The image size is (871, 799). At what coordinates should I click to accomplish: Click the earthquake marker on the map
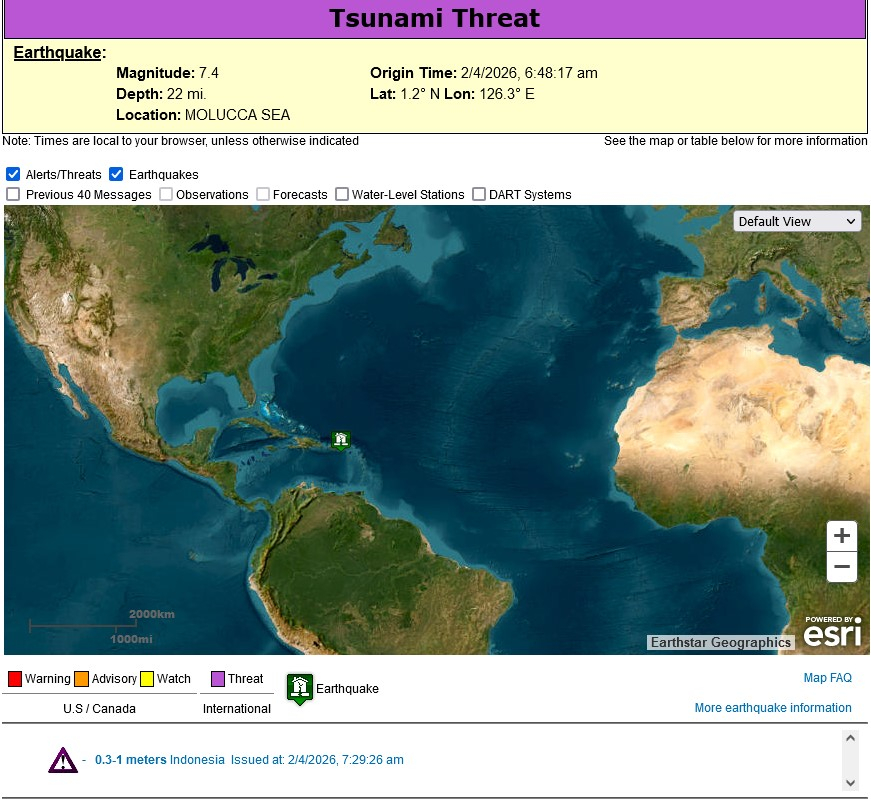click(341, 440)
